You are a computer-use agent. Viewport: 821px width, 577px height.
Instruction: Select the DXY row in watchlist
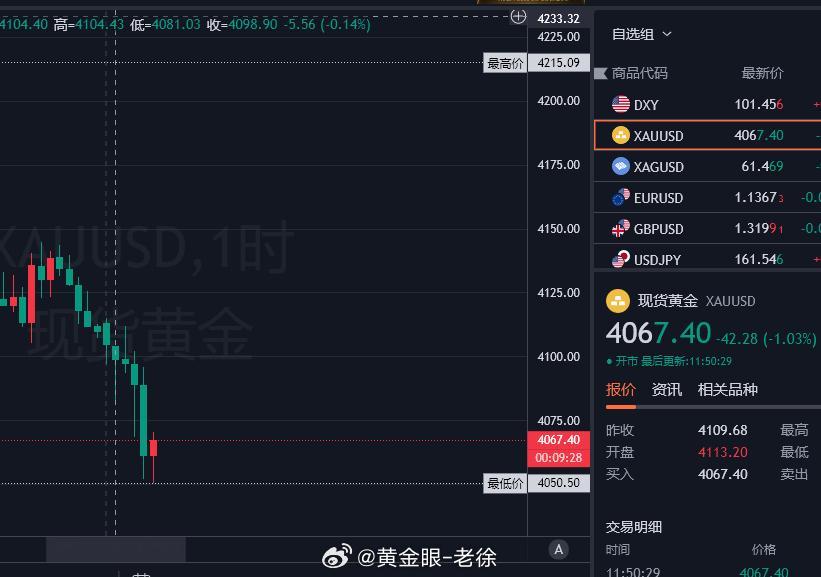pyautogui.click(x=707, y=104)
